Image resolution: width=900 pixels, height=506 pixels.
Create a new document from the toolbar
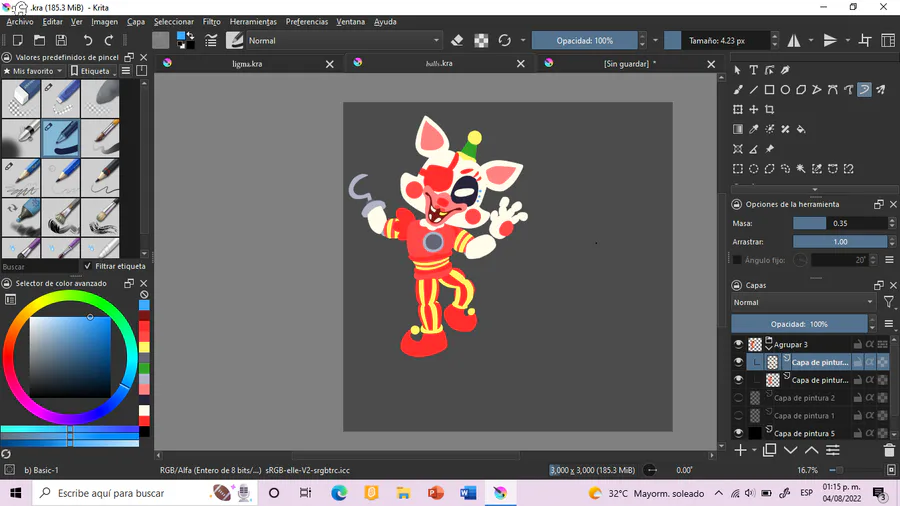click(x=18, y=40)
